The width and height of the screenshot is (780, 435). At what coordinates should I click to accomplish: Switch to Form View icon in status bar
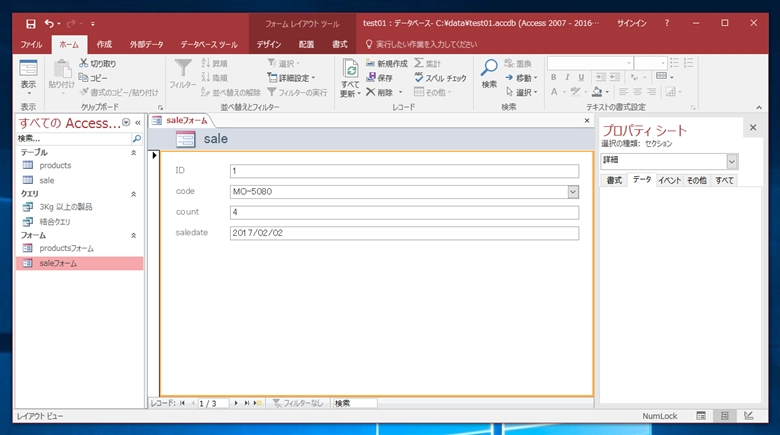(x=701, y=416)
